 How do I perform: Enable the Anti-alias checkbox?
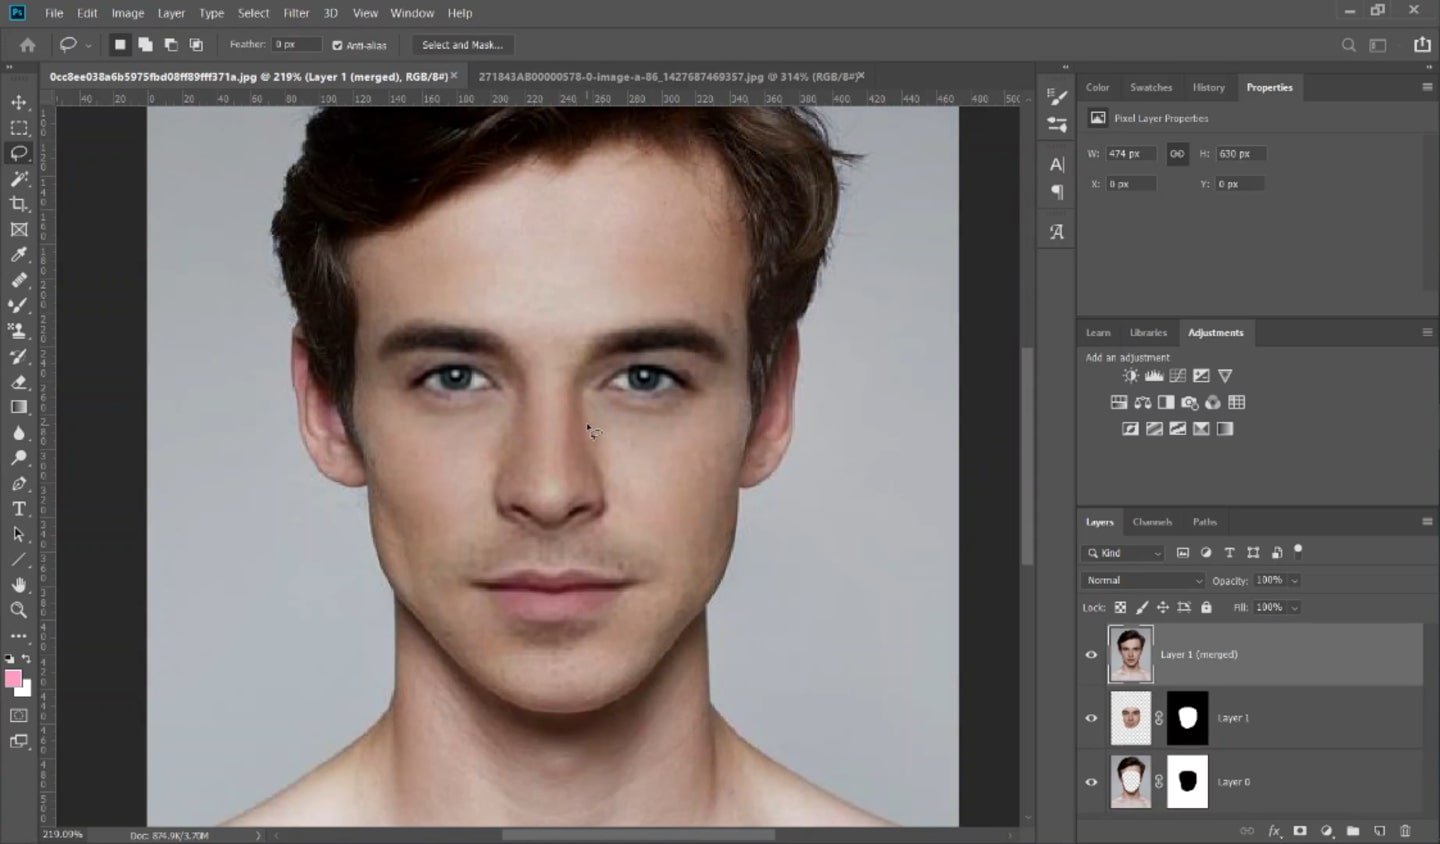pos(337,45)
